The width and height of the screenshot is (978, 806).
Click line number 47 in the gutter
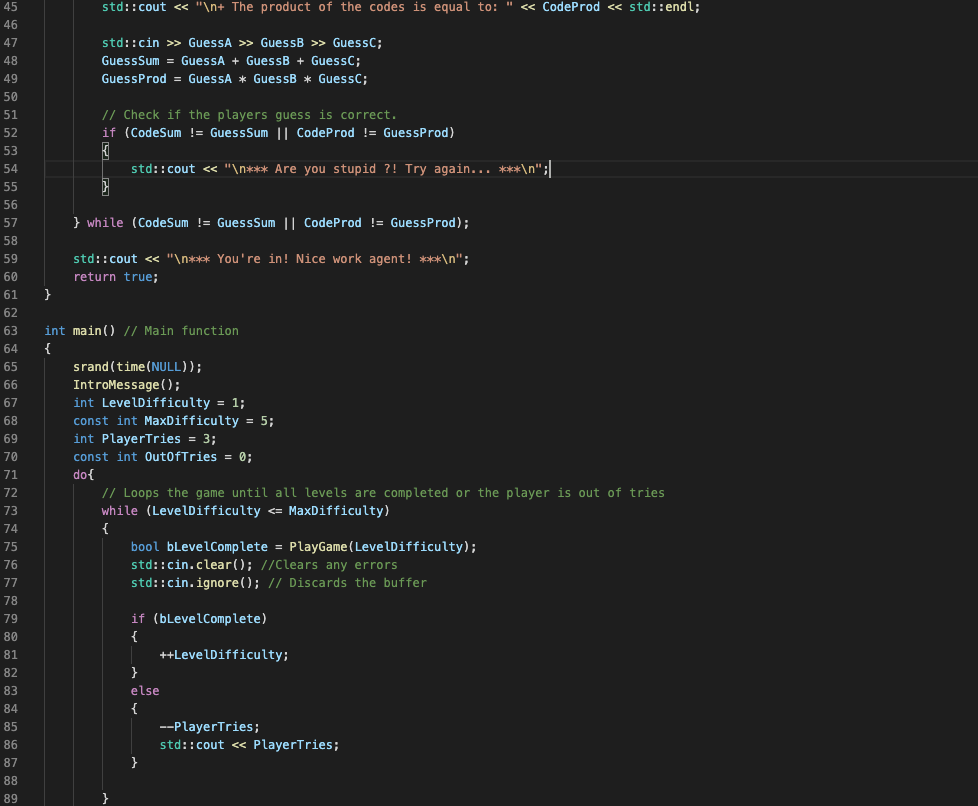[11, 43]
